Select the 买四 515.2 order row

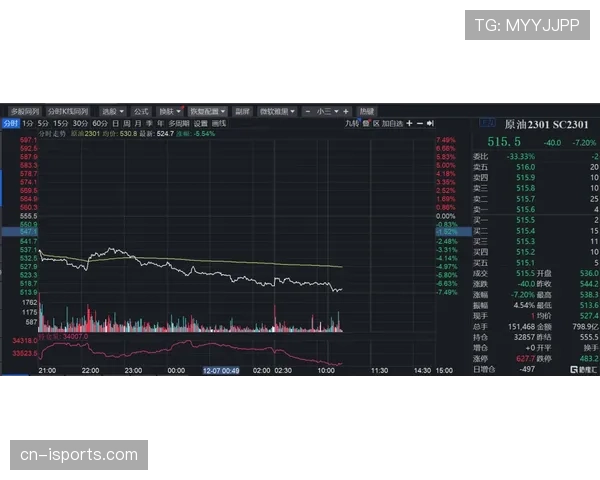pos(535,252)
